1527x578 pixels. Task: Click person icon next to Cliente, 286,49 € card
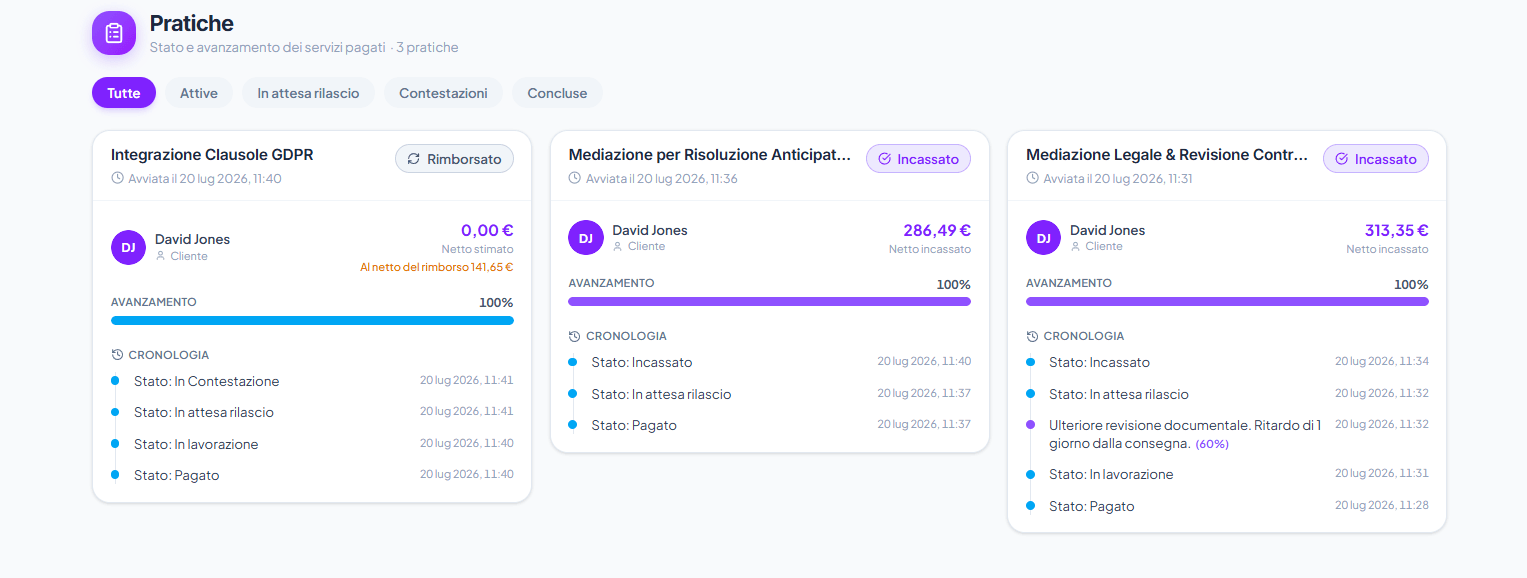tap(618, 246)
